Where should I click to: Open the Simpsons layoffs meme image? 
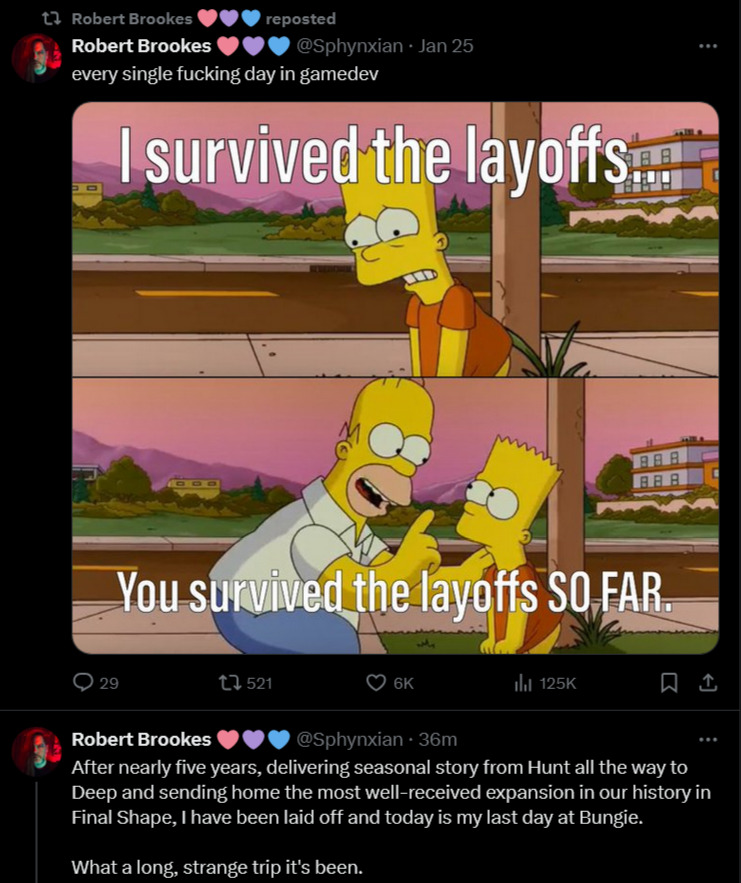(x=395, y=378)
